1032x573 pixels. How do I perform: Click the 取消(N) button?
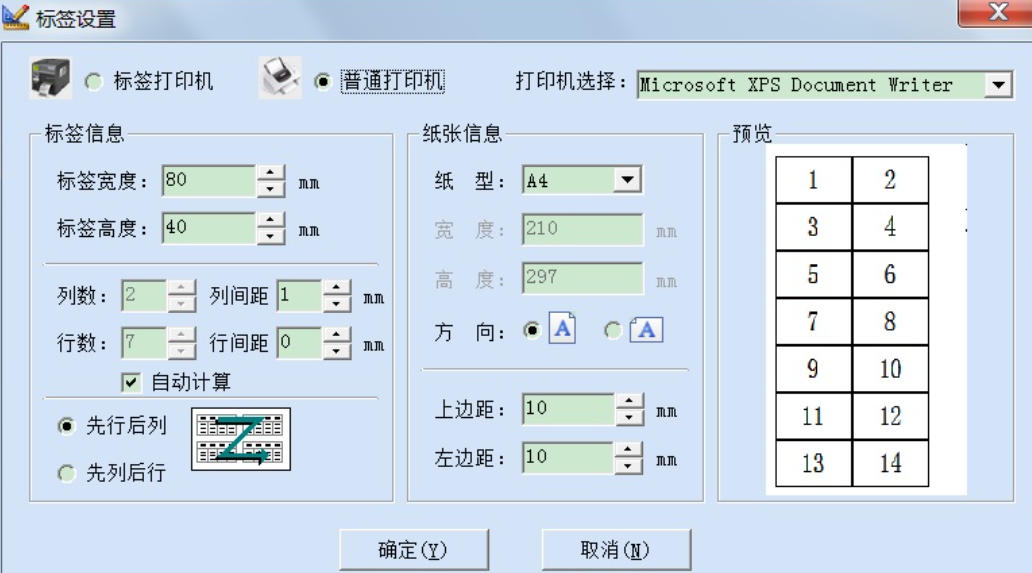pyautogui.click(x=615, y=550)
